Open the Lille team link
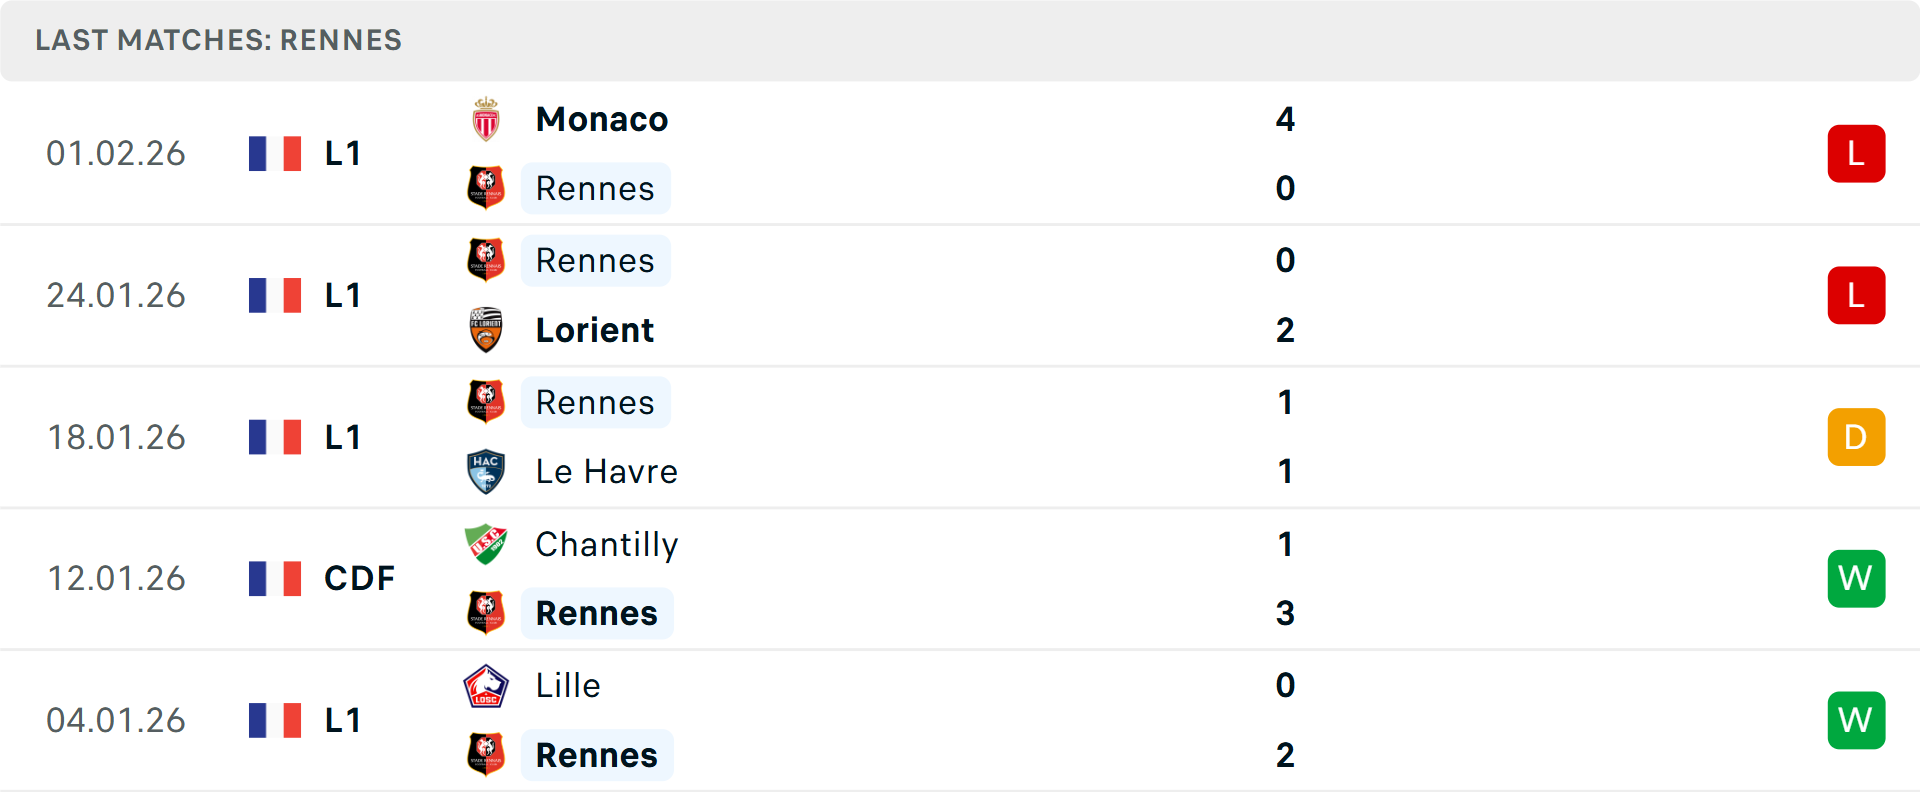This screenshot has height=792, width=1920. click(x=568, y=686)
